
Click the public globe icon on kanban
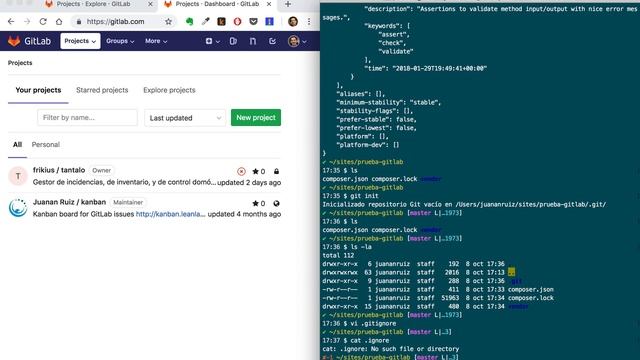[x=276, y=203]
